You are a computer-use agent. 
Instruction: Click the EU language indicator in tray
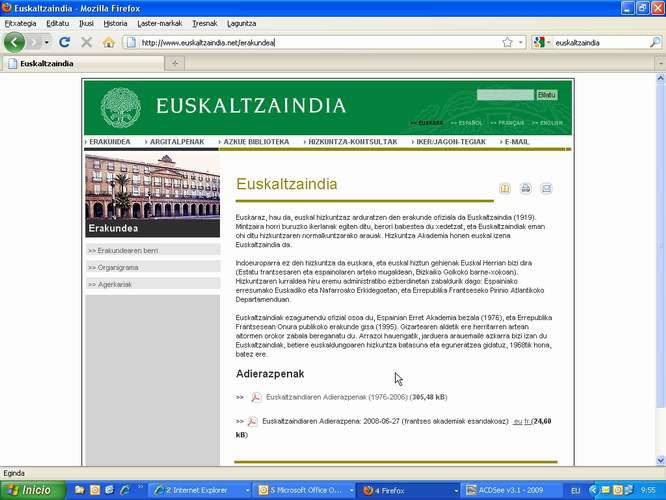pos(575,491)
